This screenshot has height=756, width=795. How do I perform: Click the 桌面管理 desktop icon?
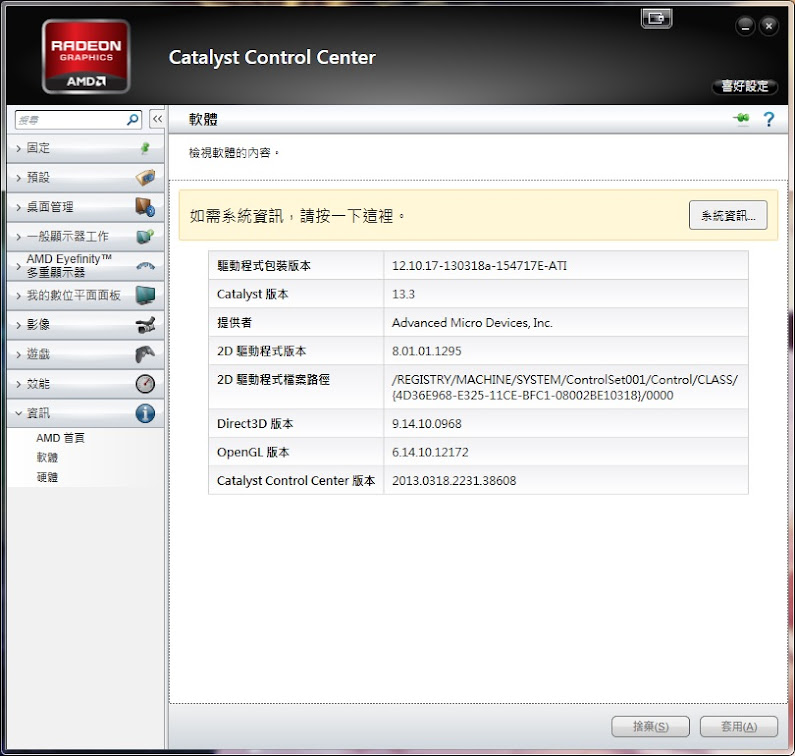coord(145,207)
